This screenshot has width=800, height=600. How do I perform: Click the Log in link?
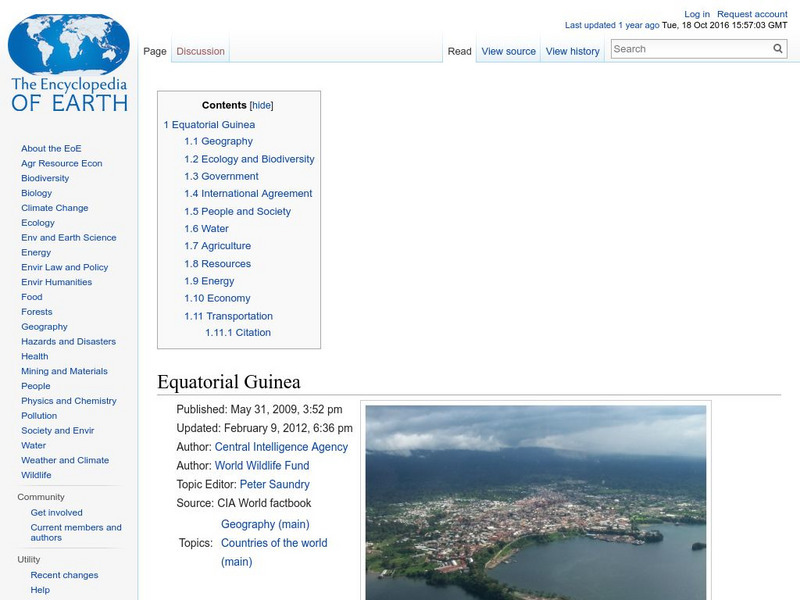pos(697,15)
